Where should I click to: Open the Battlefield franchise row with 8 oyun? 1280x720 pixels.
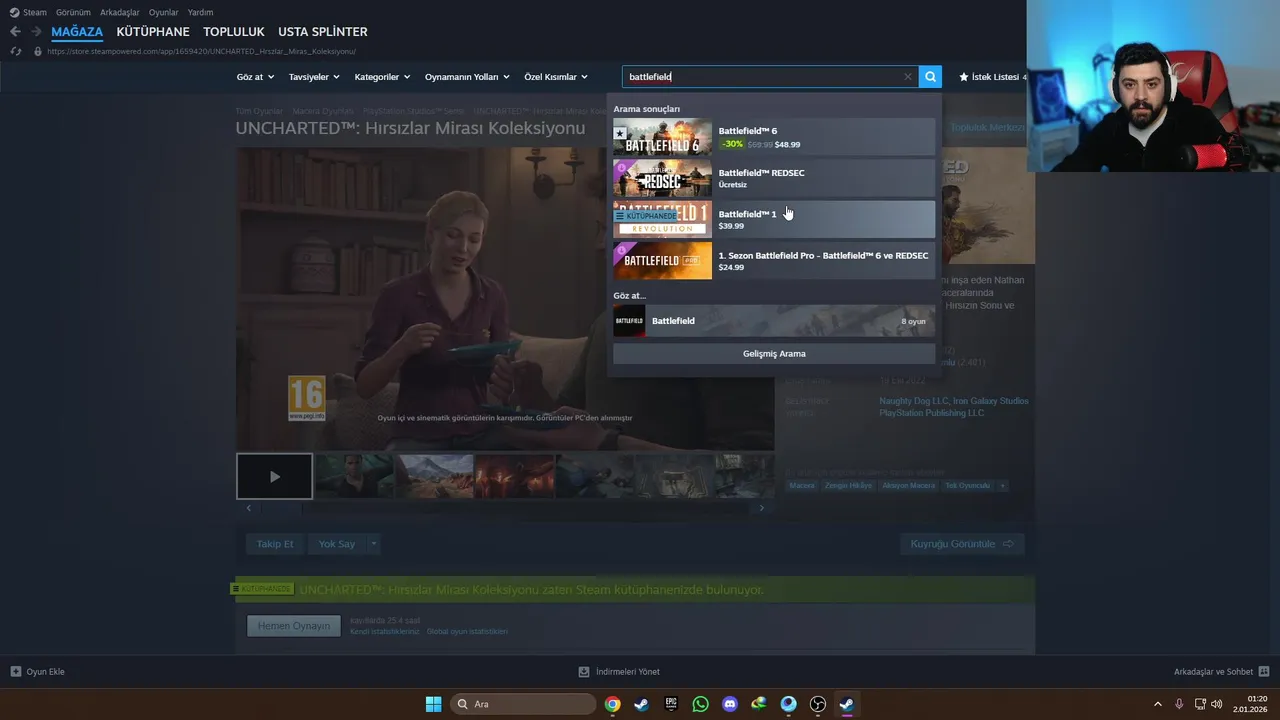774,321
